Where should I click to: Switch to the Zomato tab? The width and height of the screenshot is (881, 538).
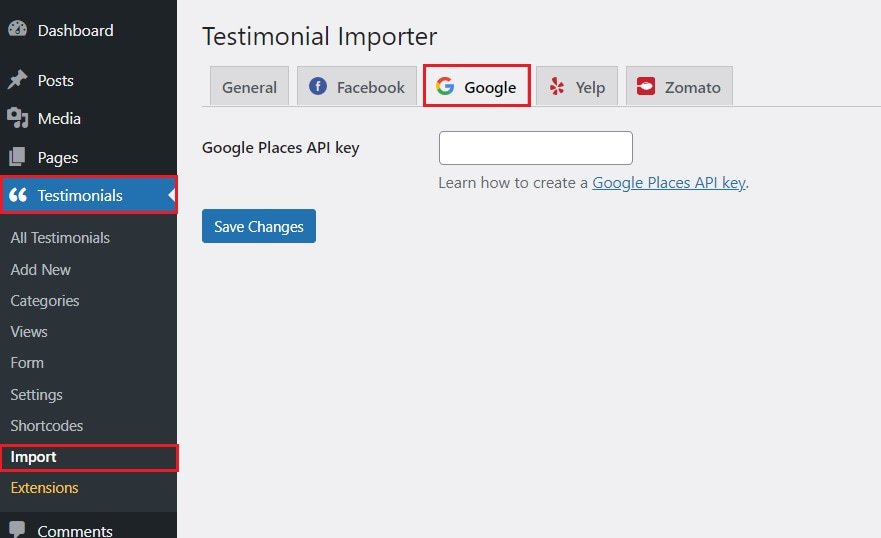pos(679,86)
